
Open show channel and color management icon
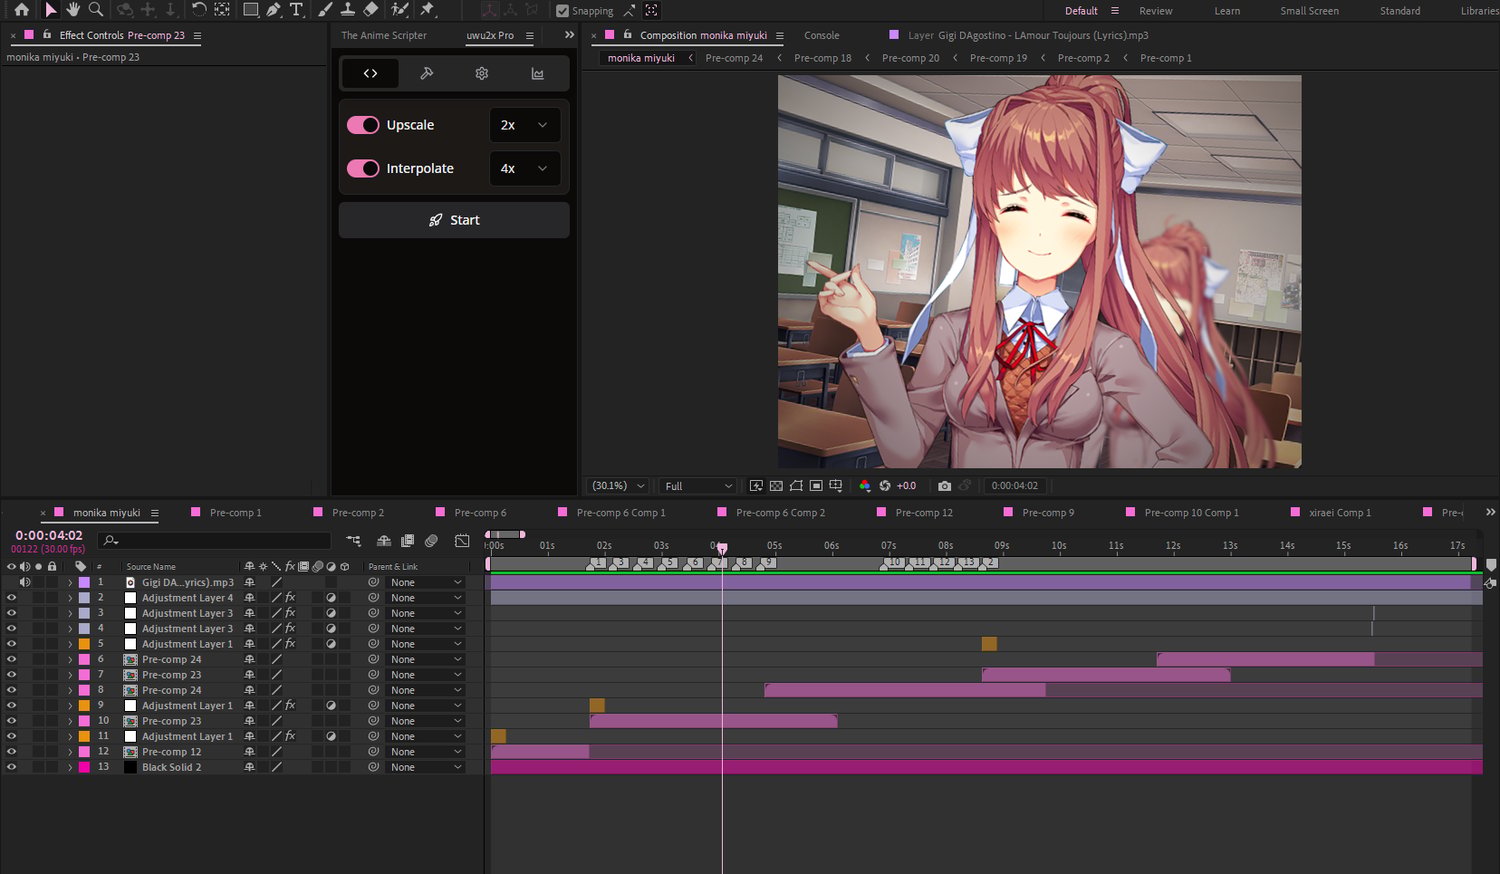click(864, 486)
